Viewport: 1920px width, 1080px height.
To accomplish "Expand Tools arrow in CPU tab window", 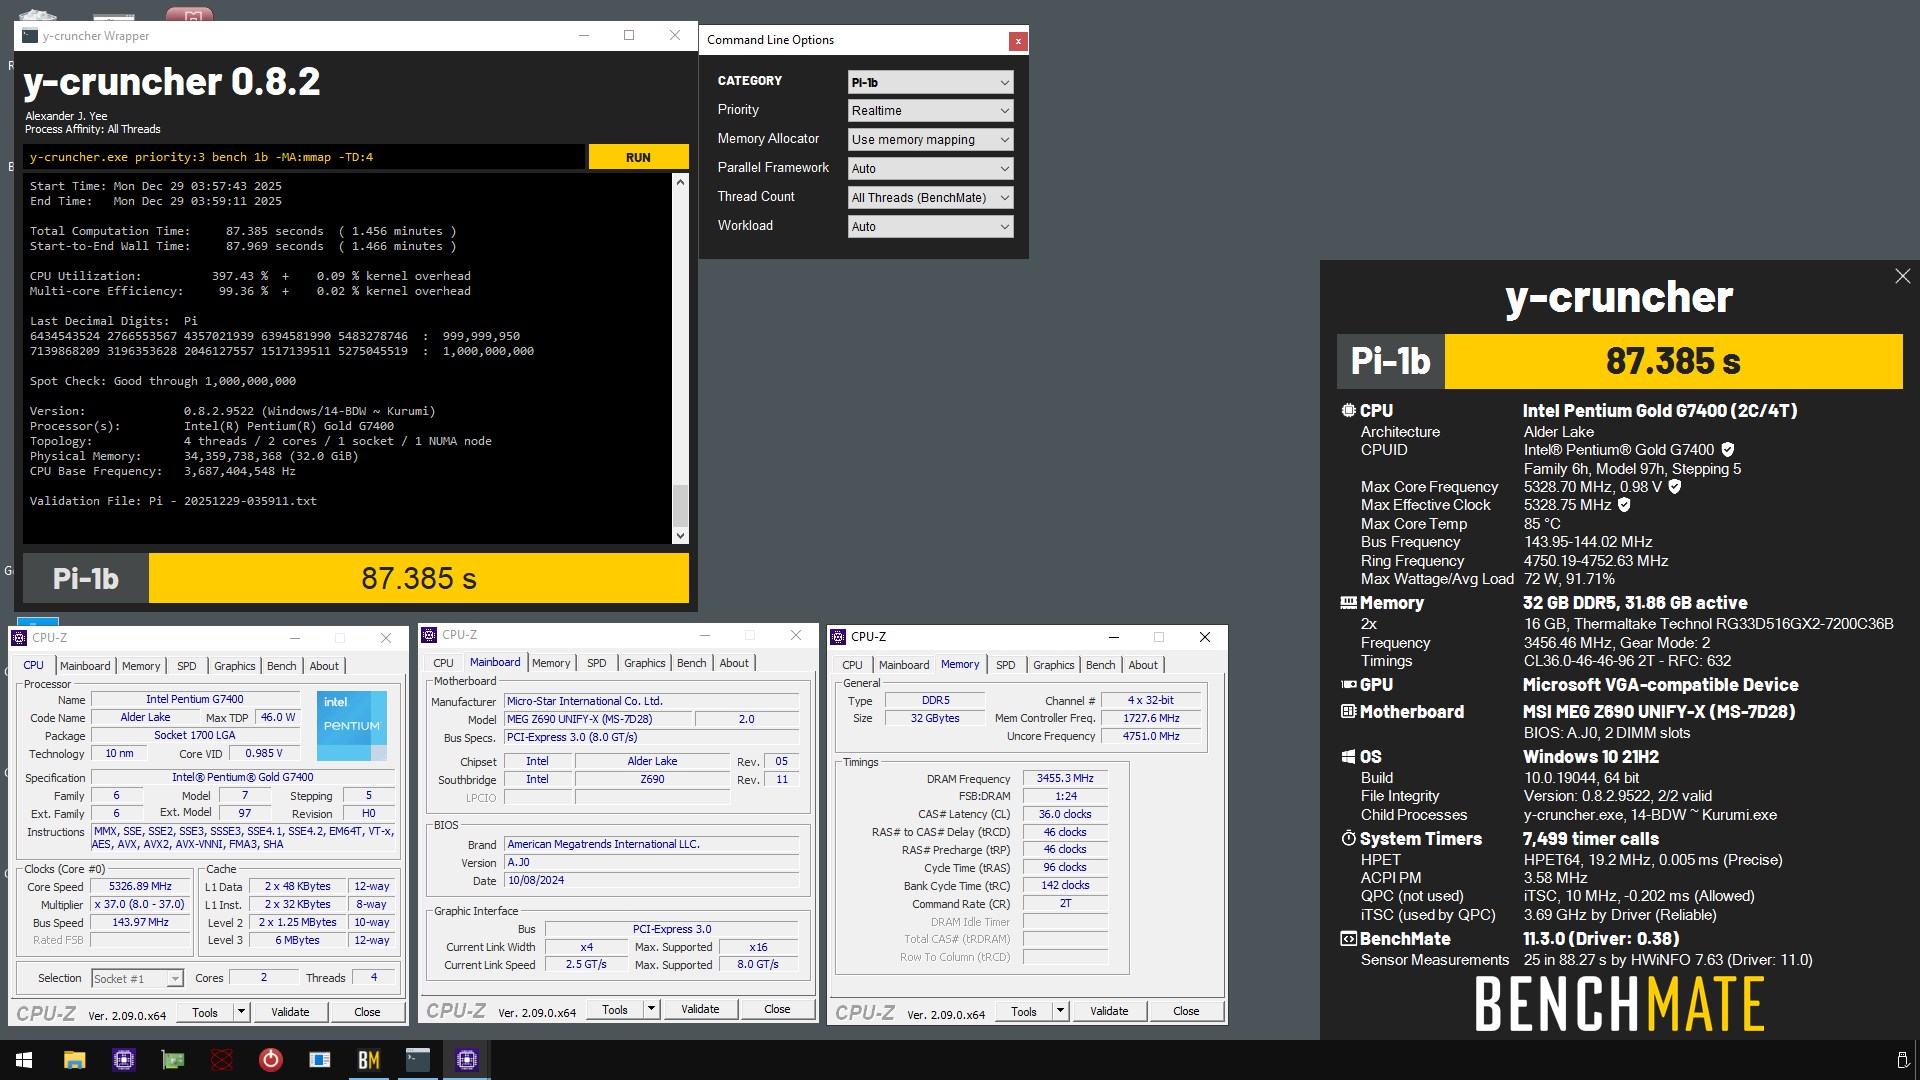I will (241, 1012).
